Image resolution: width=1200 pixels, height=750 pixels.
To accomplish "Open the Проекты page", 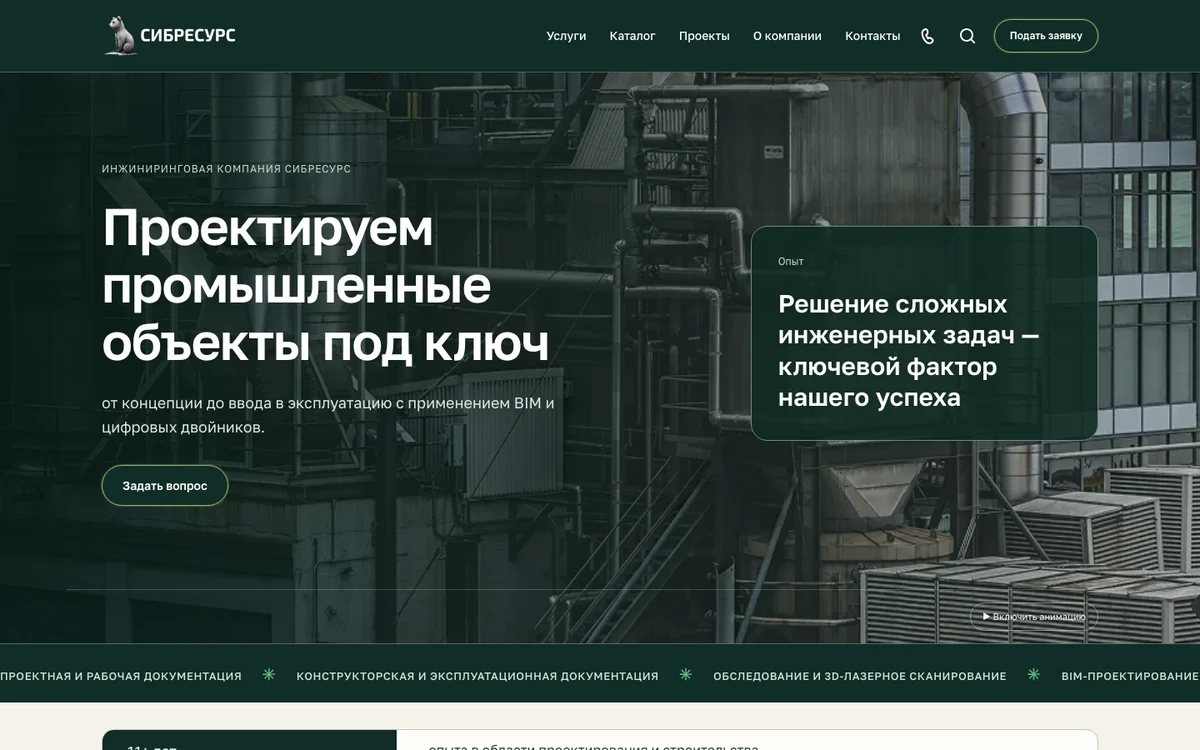I will pyautogui.click(x=704, y=36).
